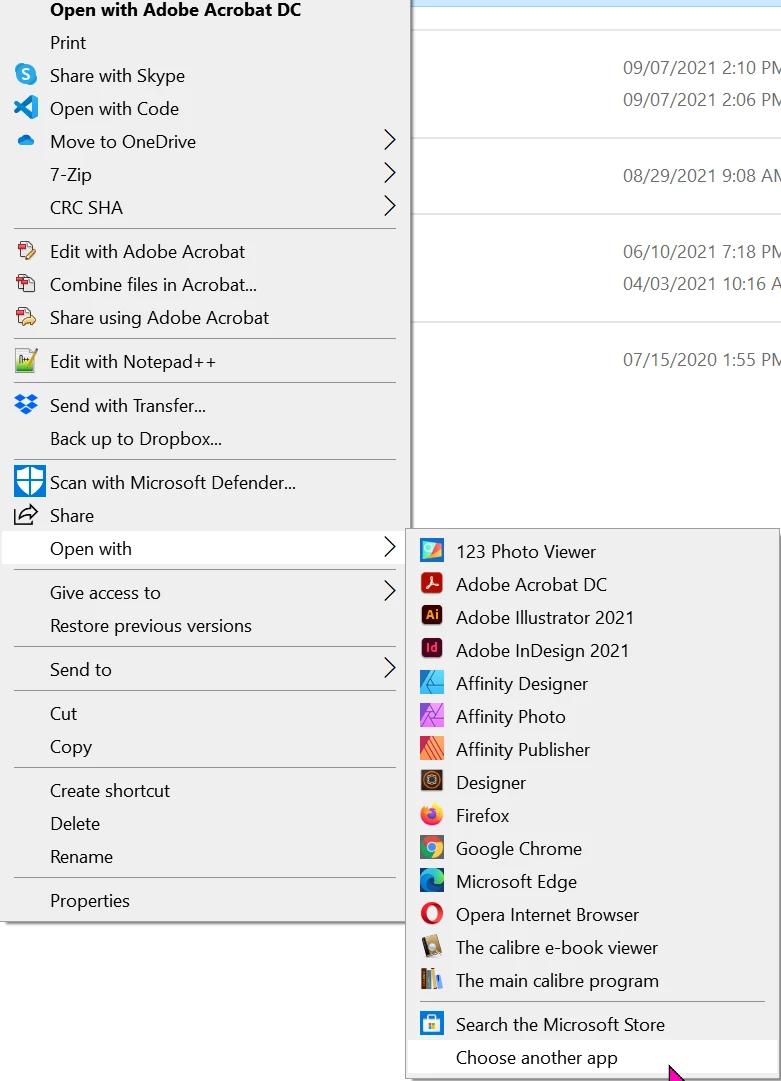Choose Search the Microsoft Store text
Viewport: 781px width, 1081px height.
pyautogui.click(x=560, y=1025)
